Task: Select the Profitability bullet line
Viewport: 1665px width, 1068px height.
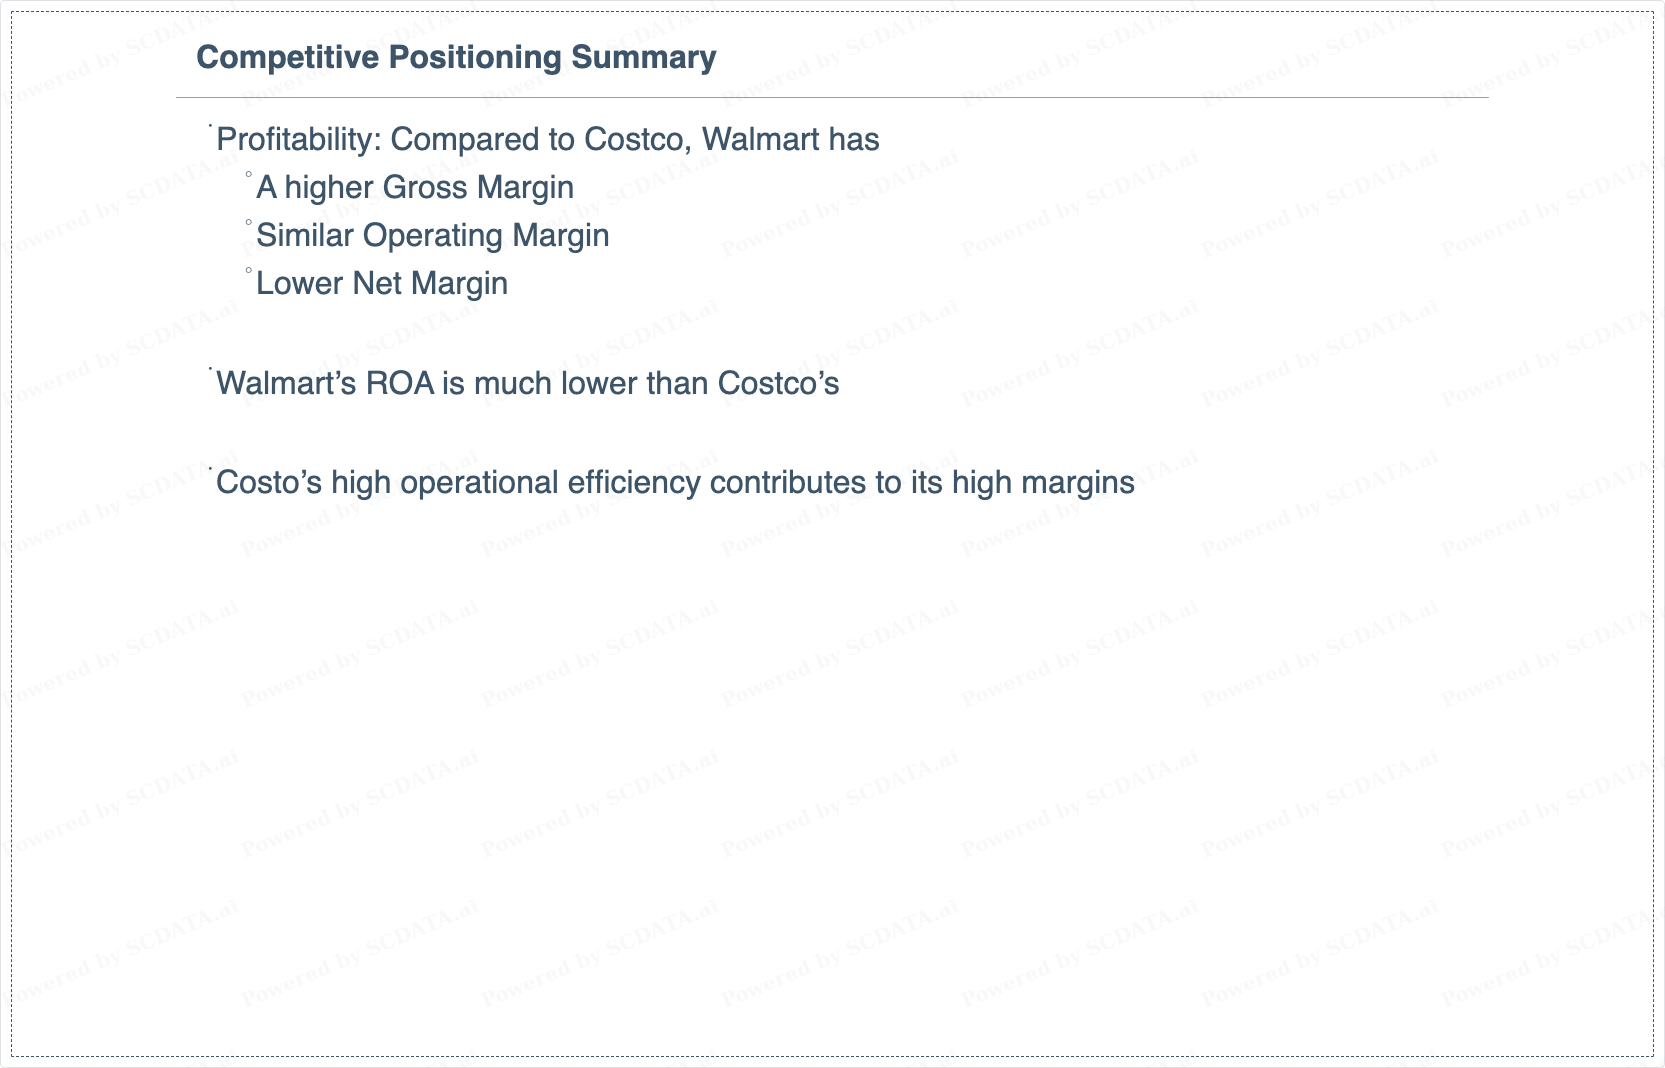Action: coord(548,139)
